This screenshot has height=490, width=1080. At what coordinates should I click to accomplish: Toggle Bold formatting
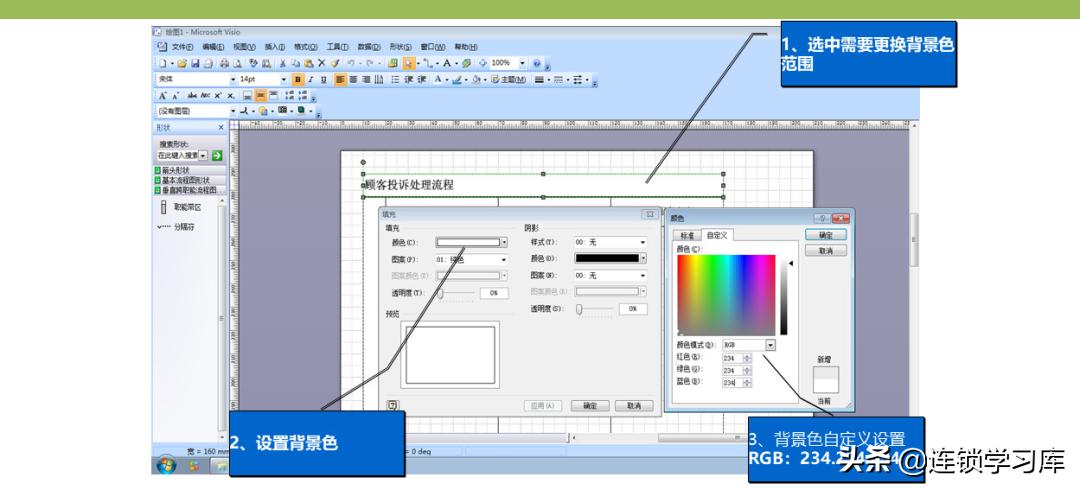[x=298, y=79]
